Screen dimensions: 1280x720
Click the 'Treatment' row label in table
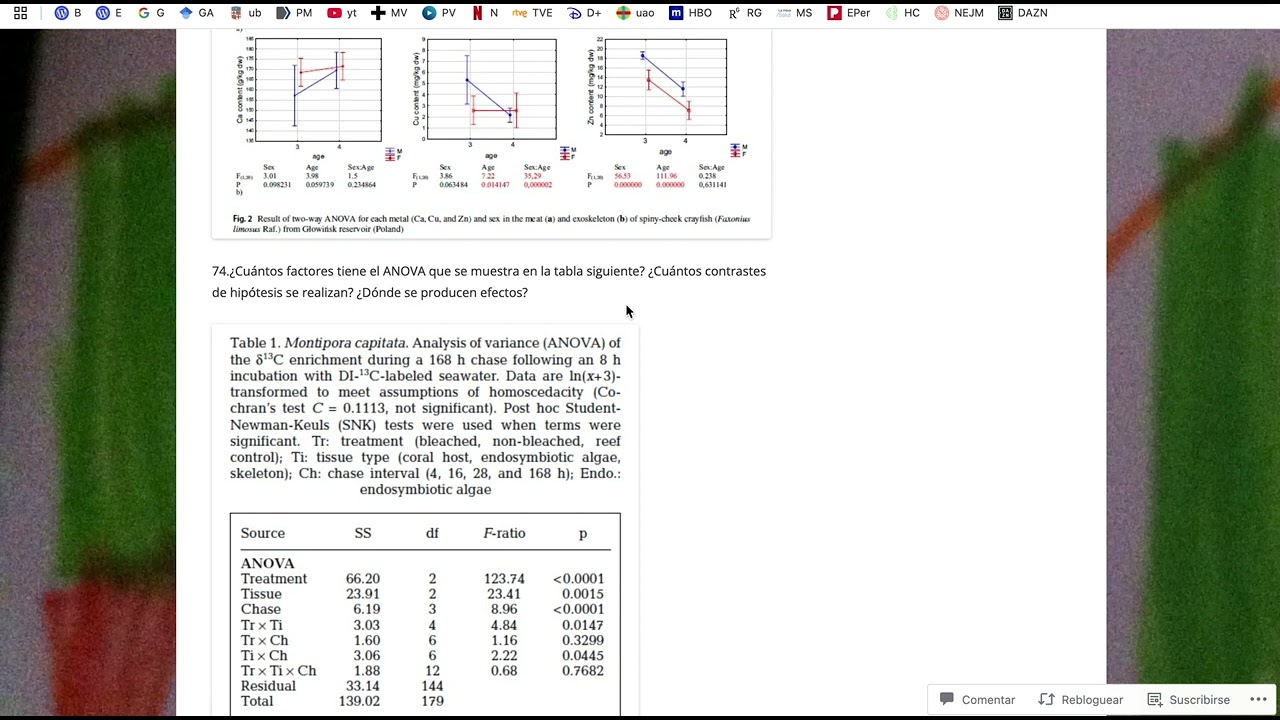(x=274, y=579)
